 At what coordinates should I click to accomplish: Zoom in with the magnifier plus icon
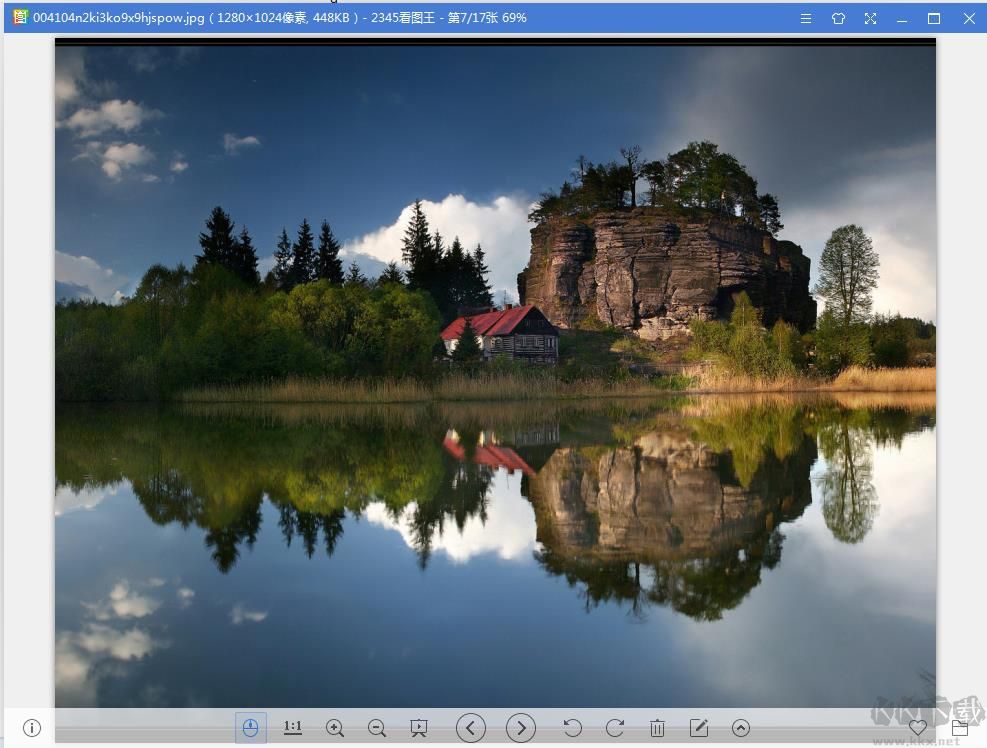[335, 728]
